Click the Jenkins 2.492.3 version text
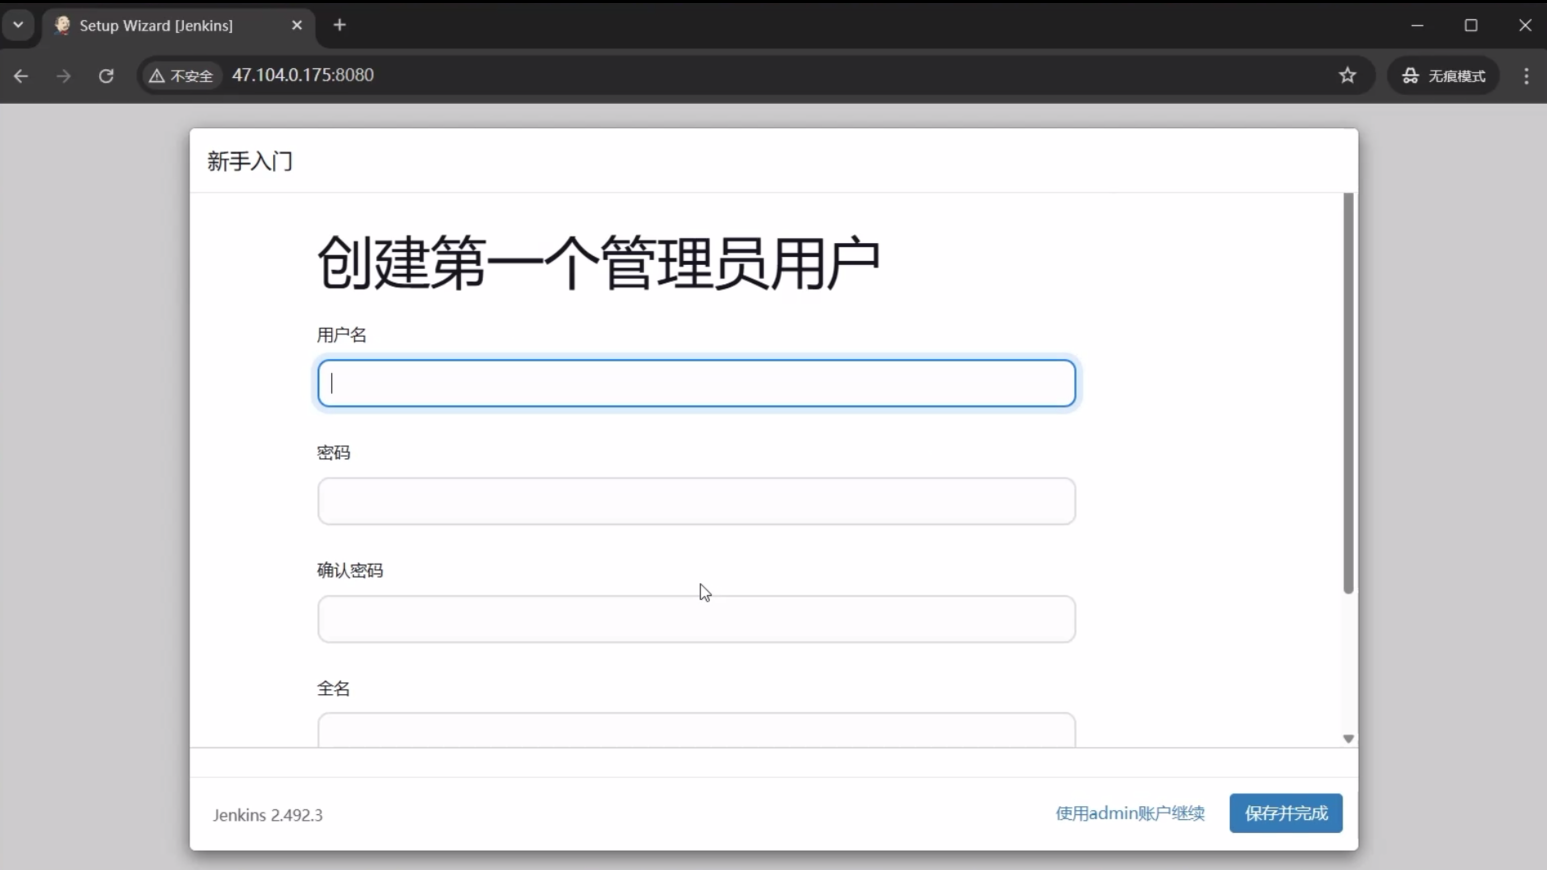This screenshot has height=870, width=1547. click(267, 815)
